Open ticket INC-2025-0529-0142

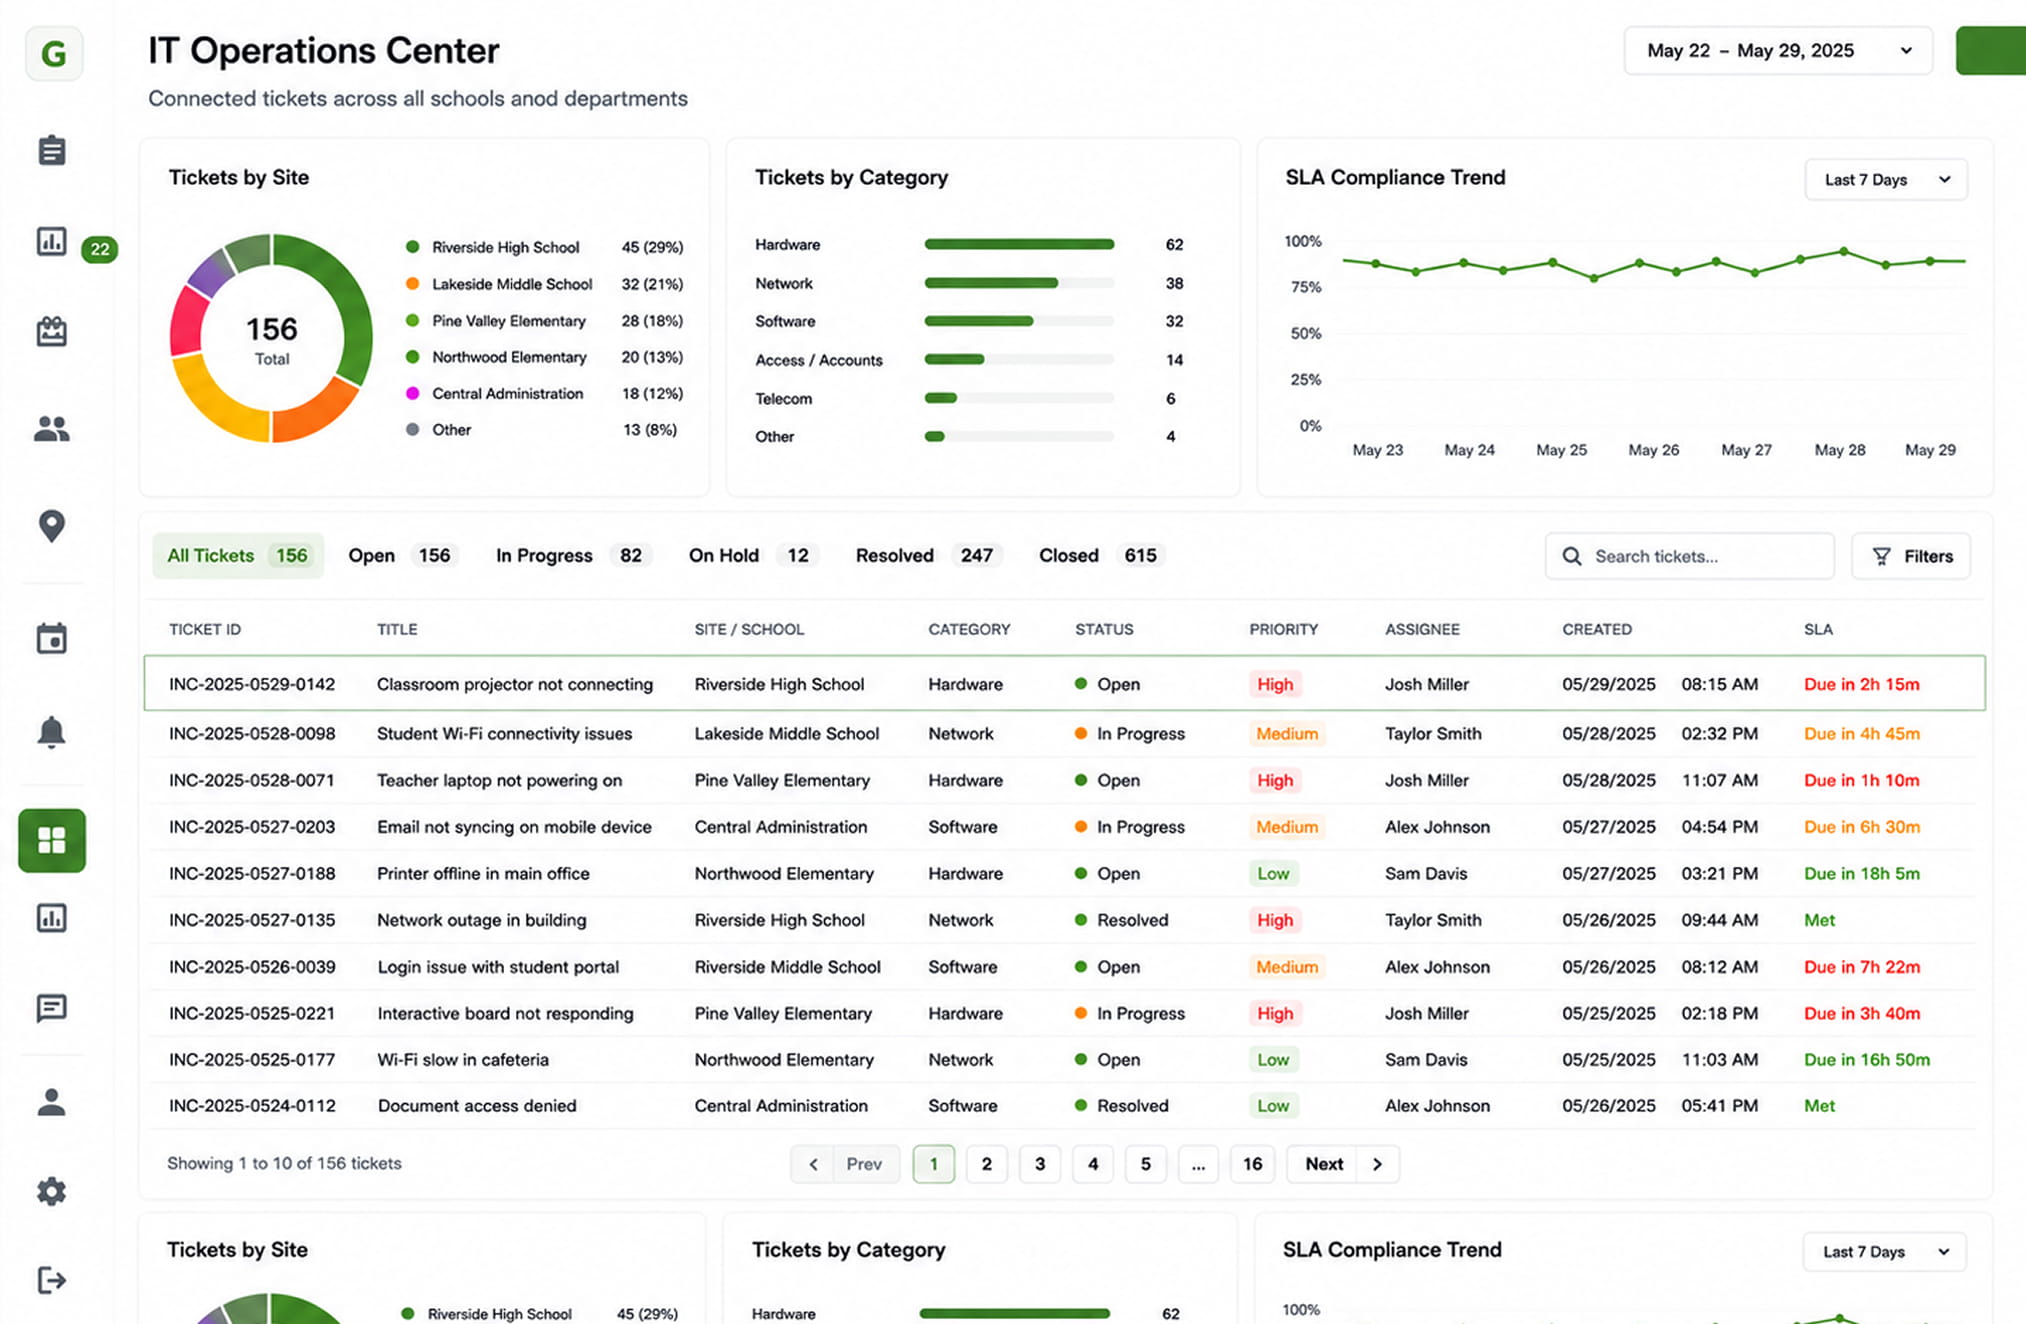pos(1065,684)
